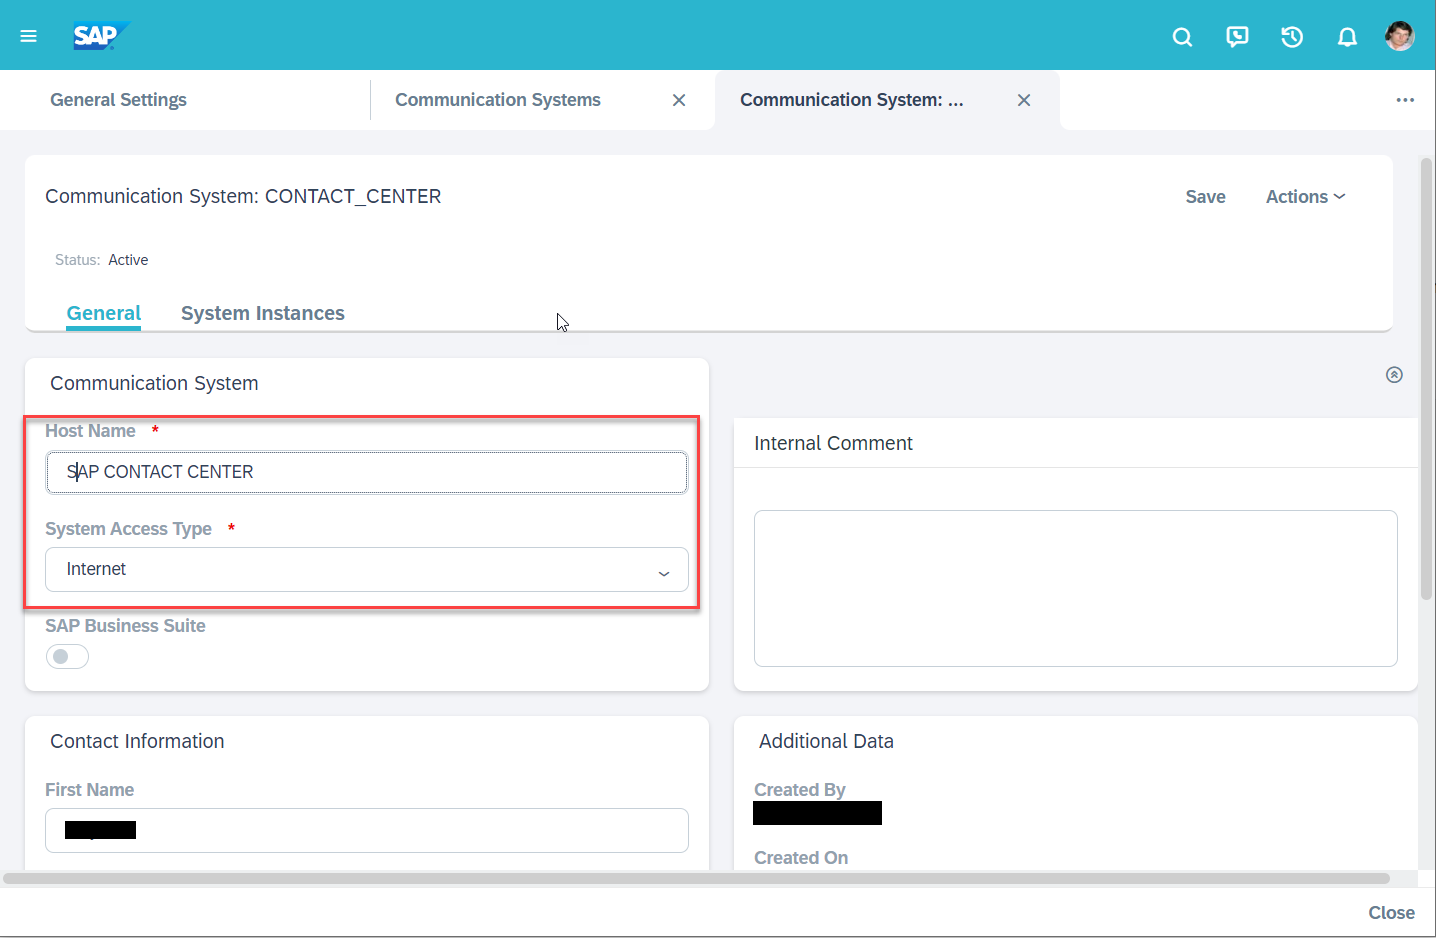Click the Created By label
Viewport: 1436px width, 938px height.
pyautogui.click(x=799, y=790)
